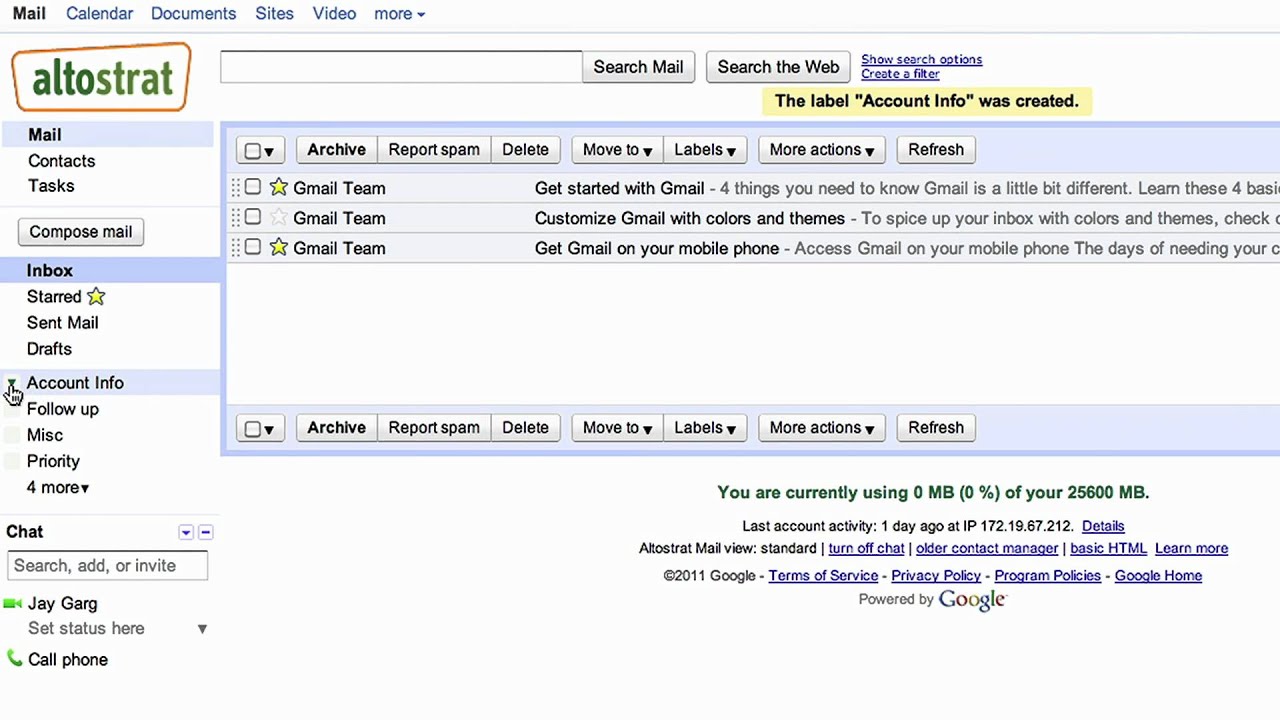Viewport: 1280px width, 720px height.
Task: Unstar the Get Gmail on your mobile phone email
Action: pos(278,247)
